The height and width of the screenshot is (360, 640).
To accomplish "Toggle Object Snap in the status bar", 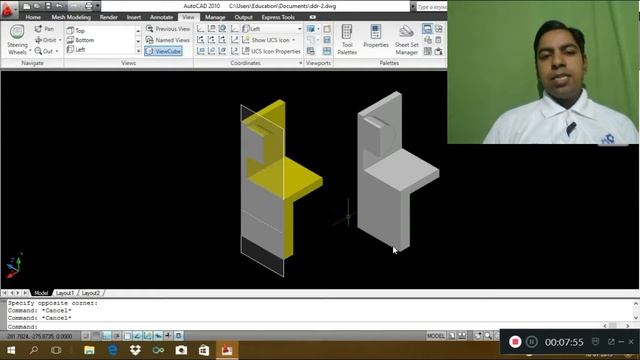I will tap(127, 336).
